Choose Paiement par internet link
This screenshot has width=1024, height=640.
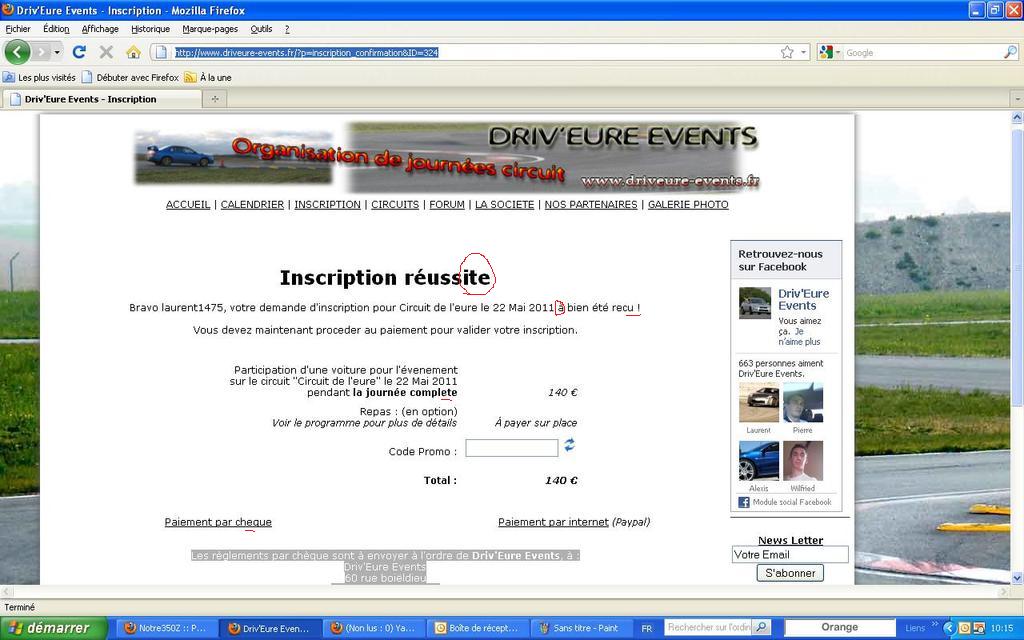point(553,522)
